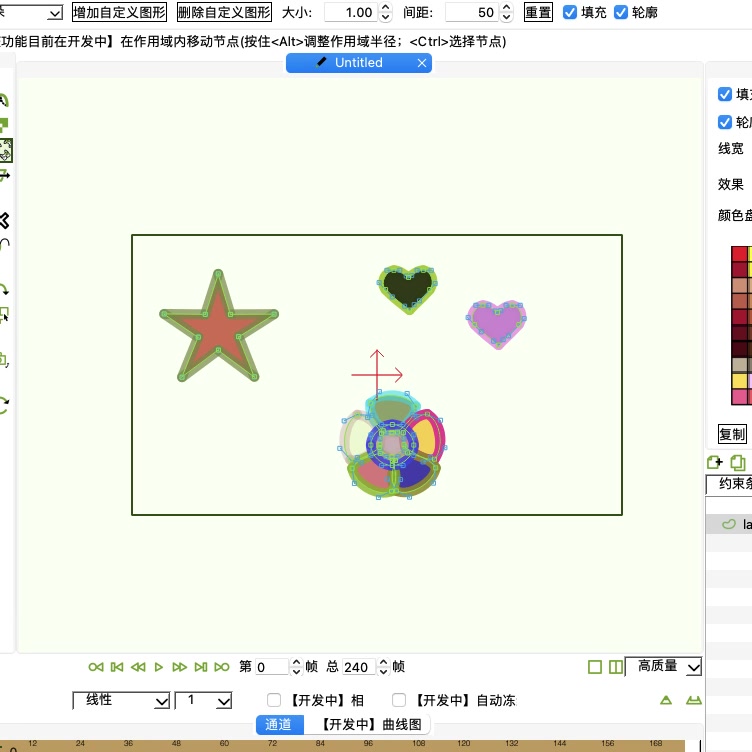Expand the dropdown showing value 1
Image resolution: width=752 pixels, height=752 pixels.
204,701
